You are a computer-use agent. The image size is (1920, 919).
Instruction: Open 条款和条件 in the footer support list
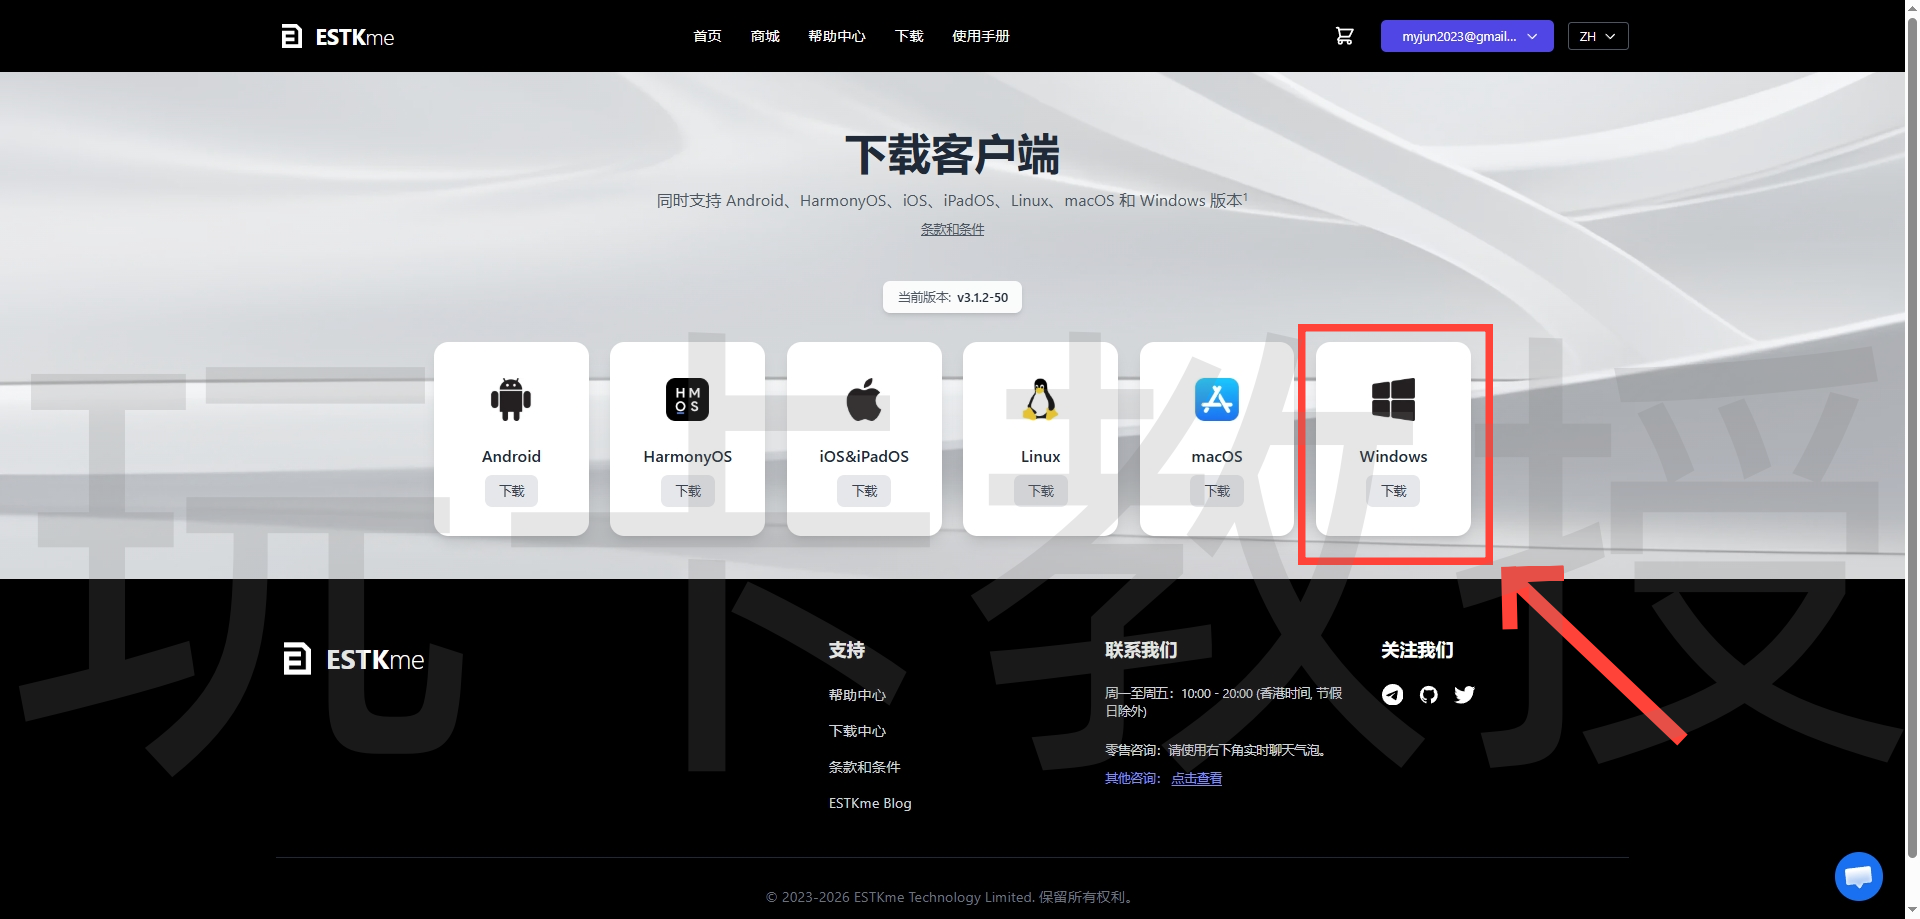864,767
